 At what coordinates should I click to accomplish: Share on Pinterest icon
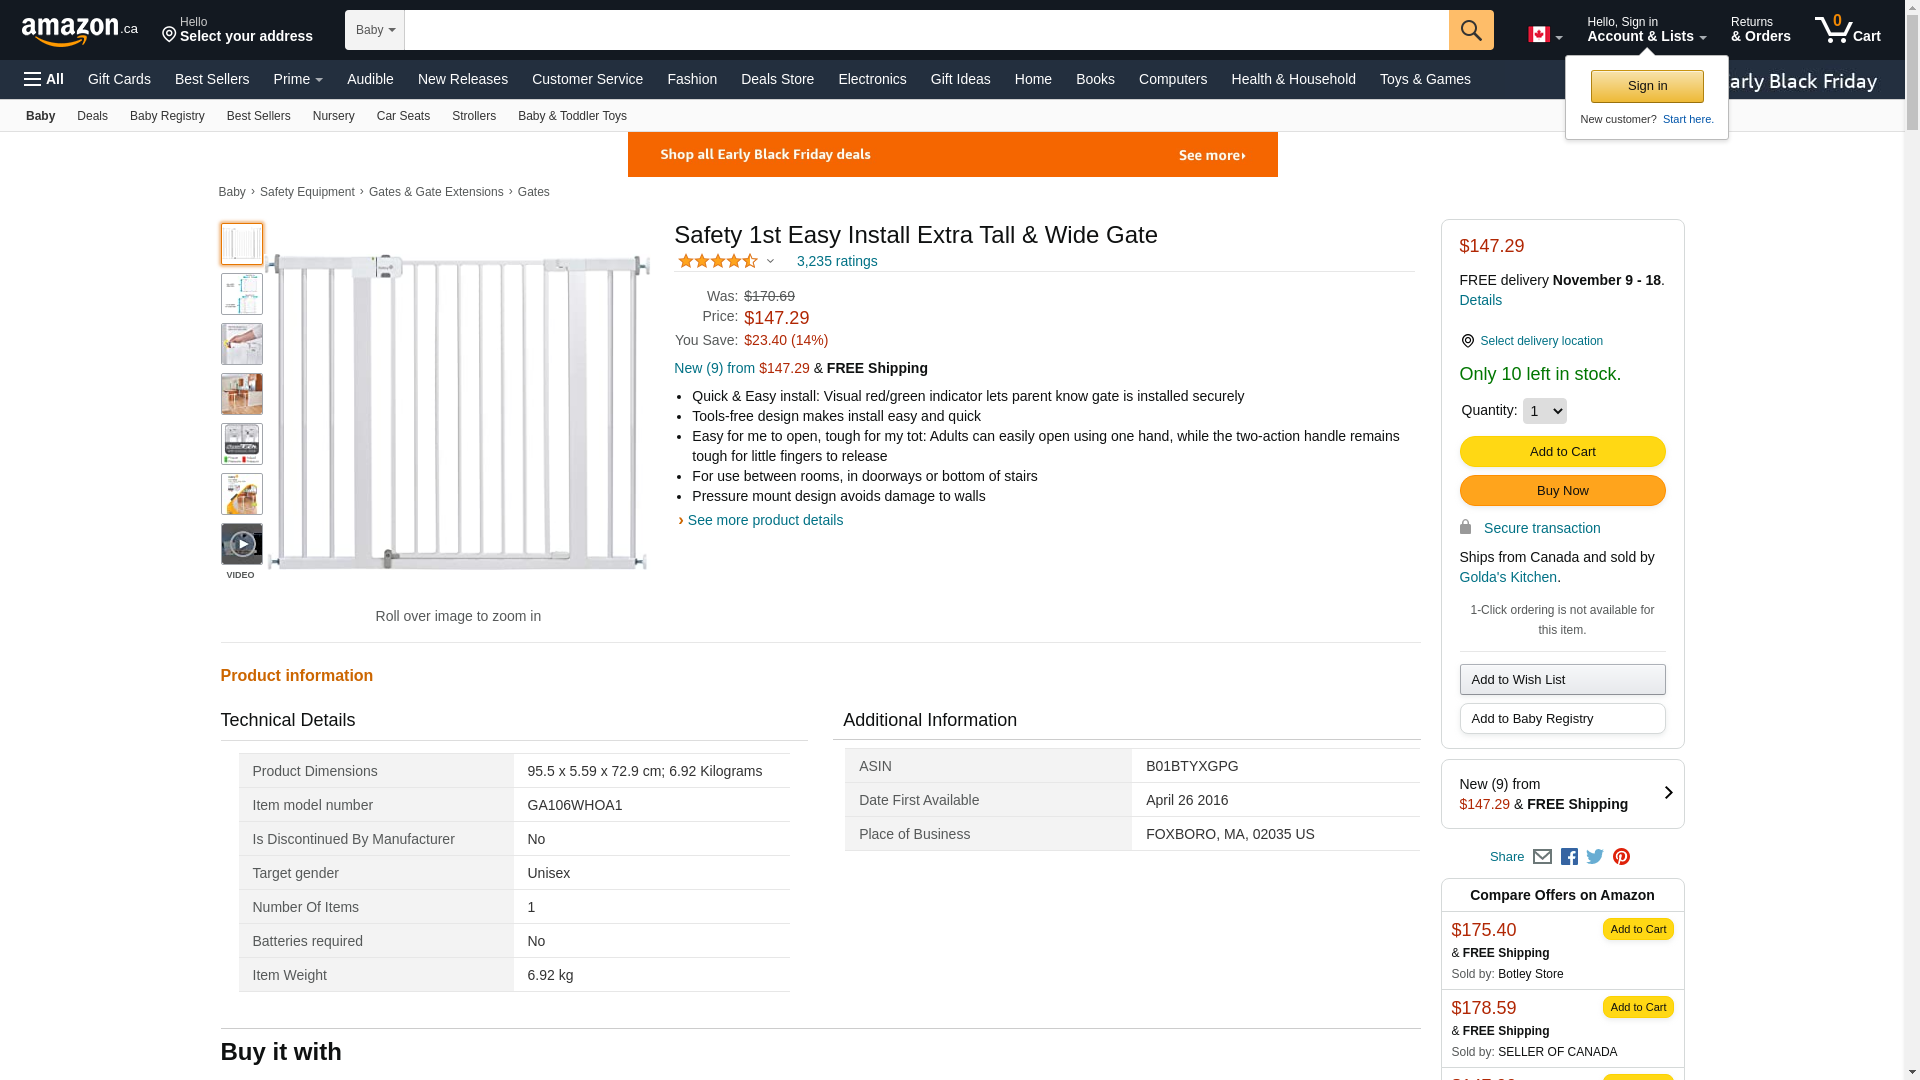point(1621,857)
